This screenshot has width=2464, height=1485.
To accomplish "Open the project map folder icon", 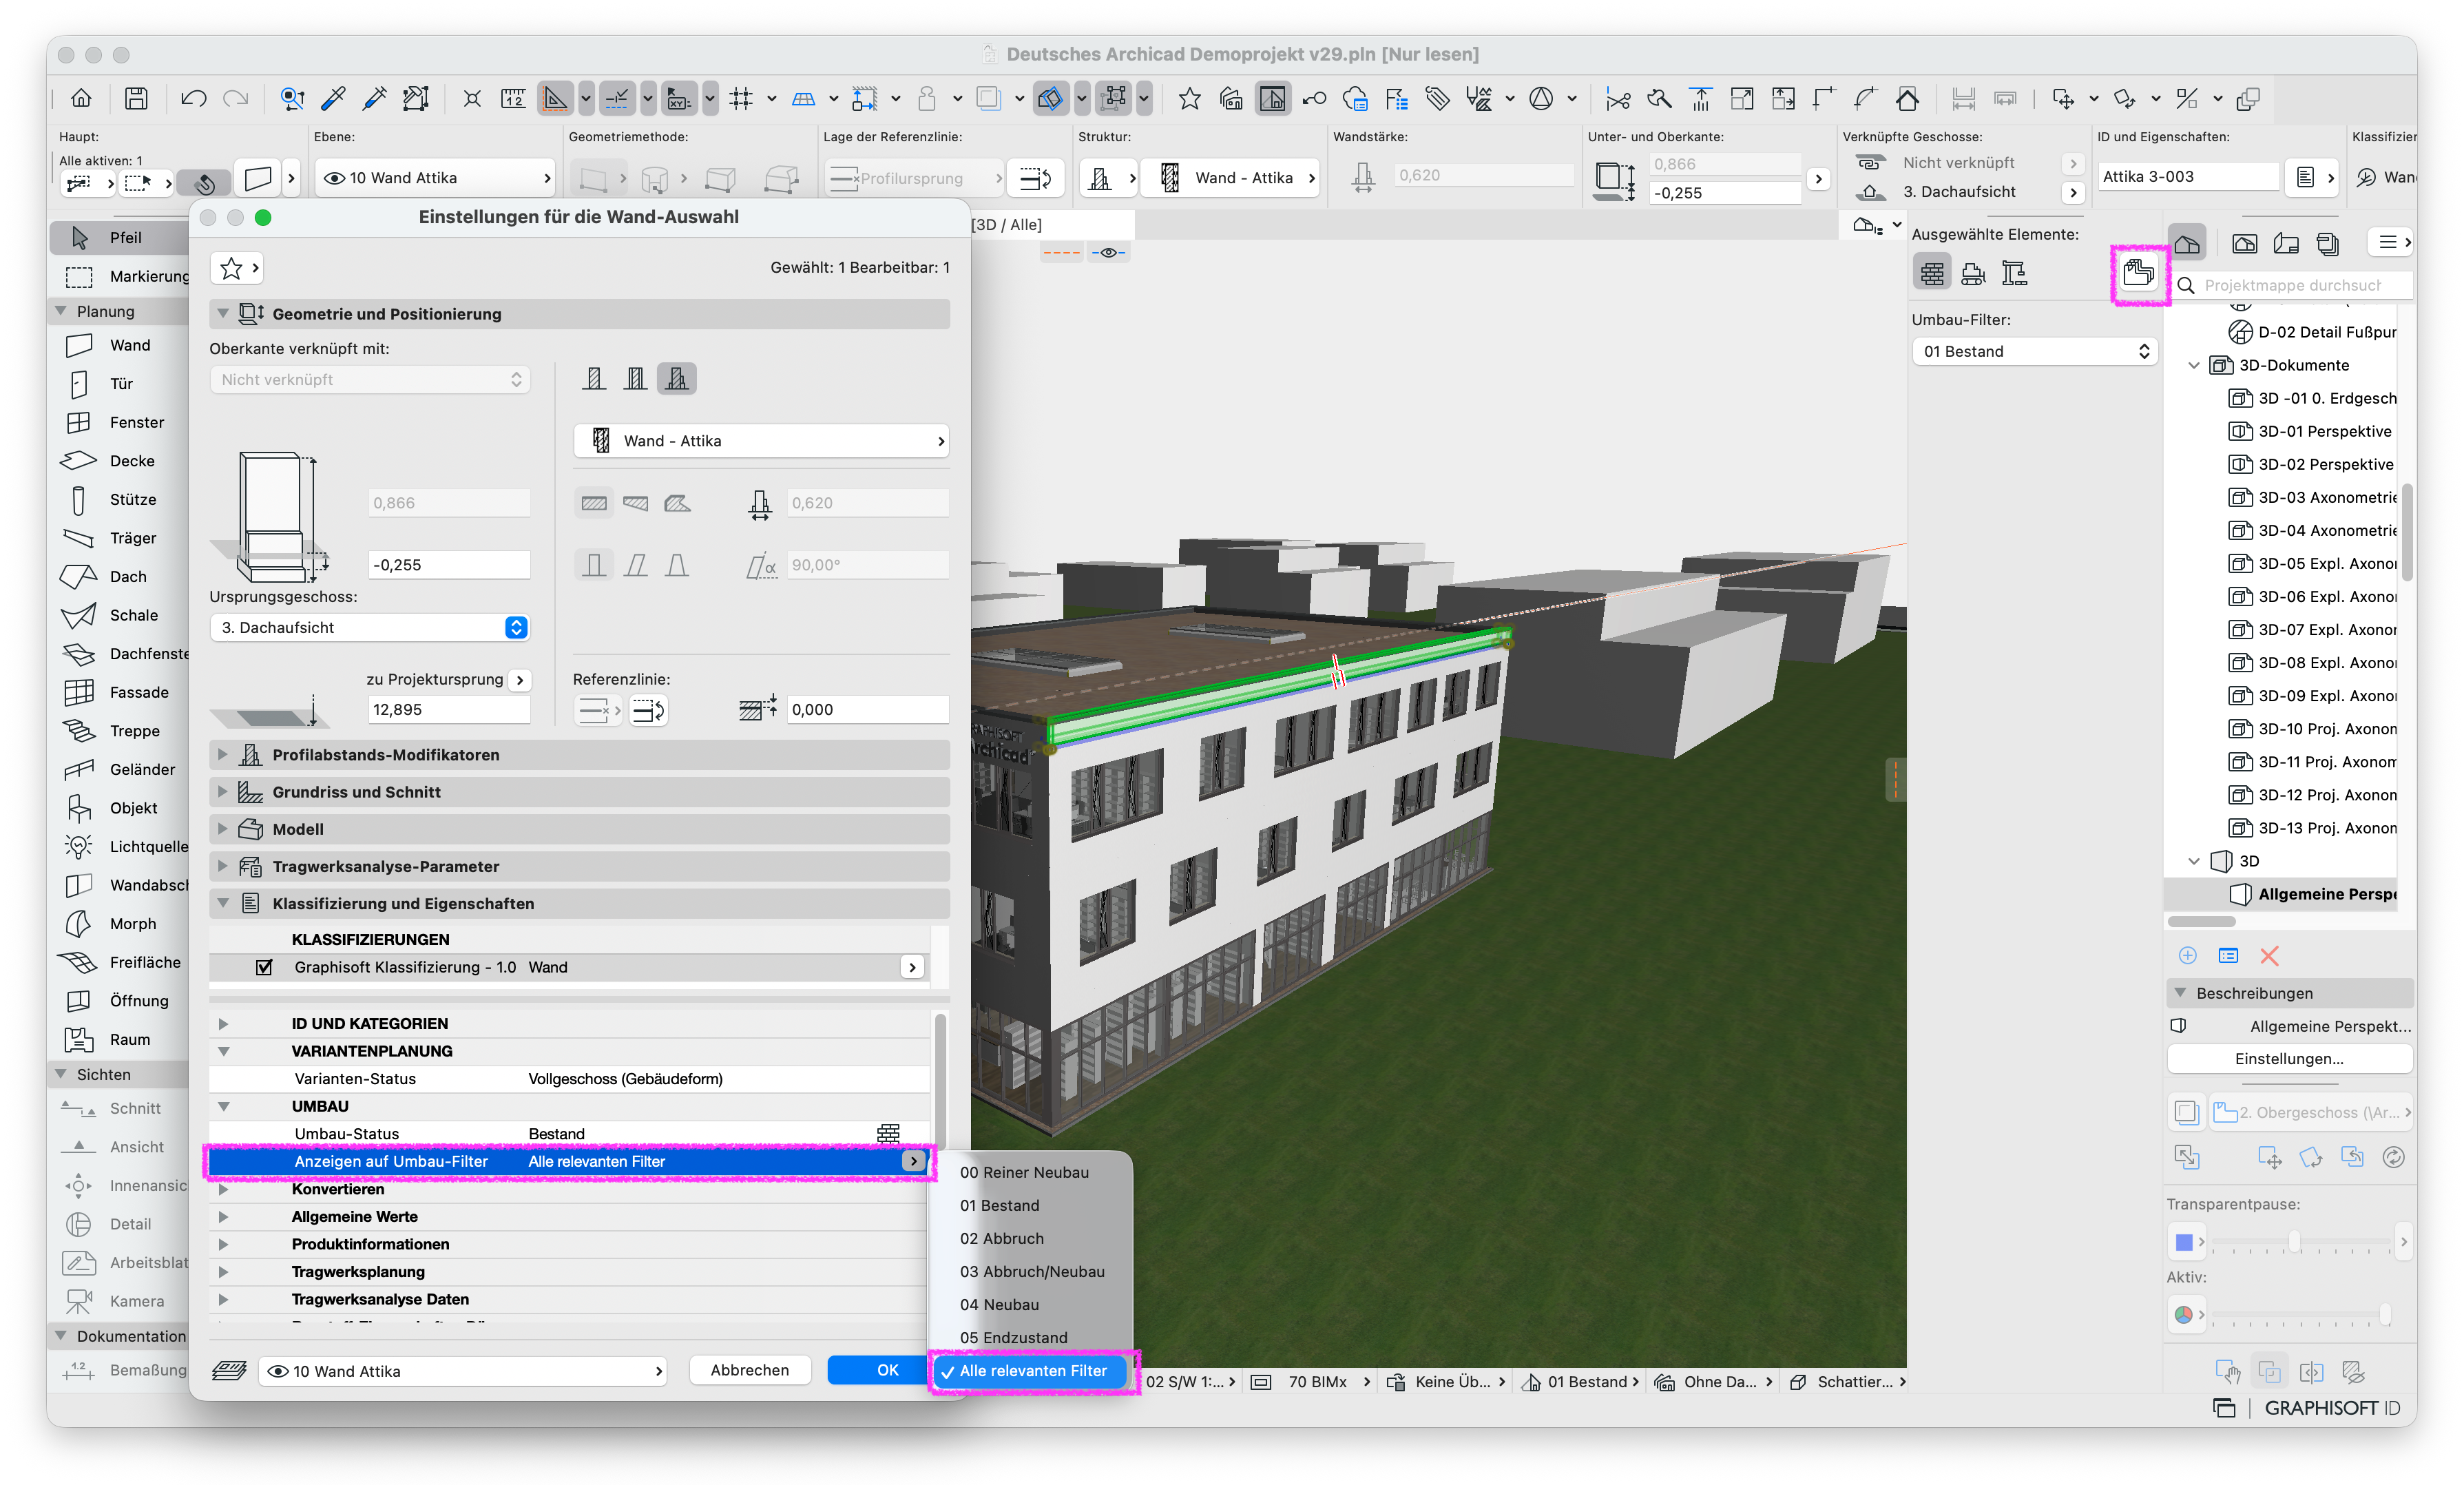I will (x=2188, y=243).
